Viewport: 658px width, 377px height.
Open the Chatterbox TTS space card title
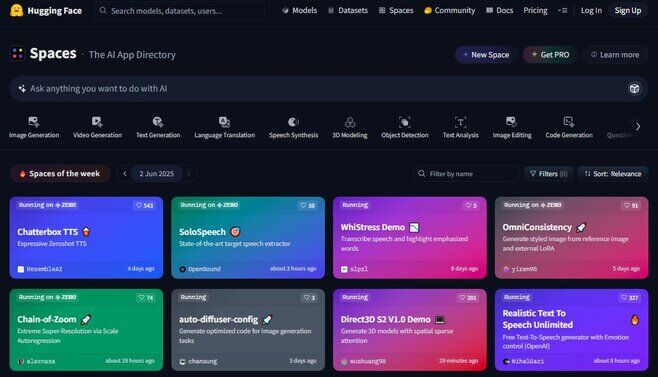pyautogui.click(x=47, y=232)
